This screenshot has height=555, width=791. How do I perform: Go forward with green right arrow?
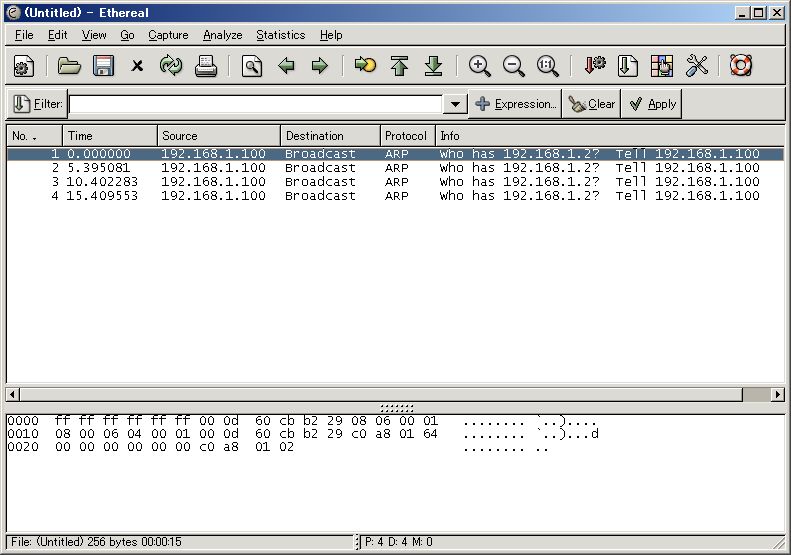click(x=319, y=66)
